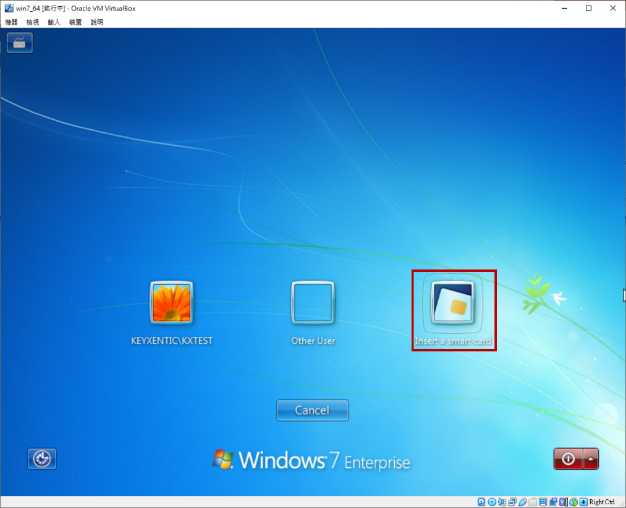Open the 輸入 (Input) menu
Screen dimensions: 626x508
54,22
